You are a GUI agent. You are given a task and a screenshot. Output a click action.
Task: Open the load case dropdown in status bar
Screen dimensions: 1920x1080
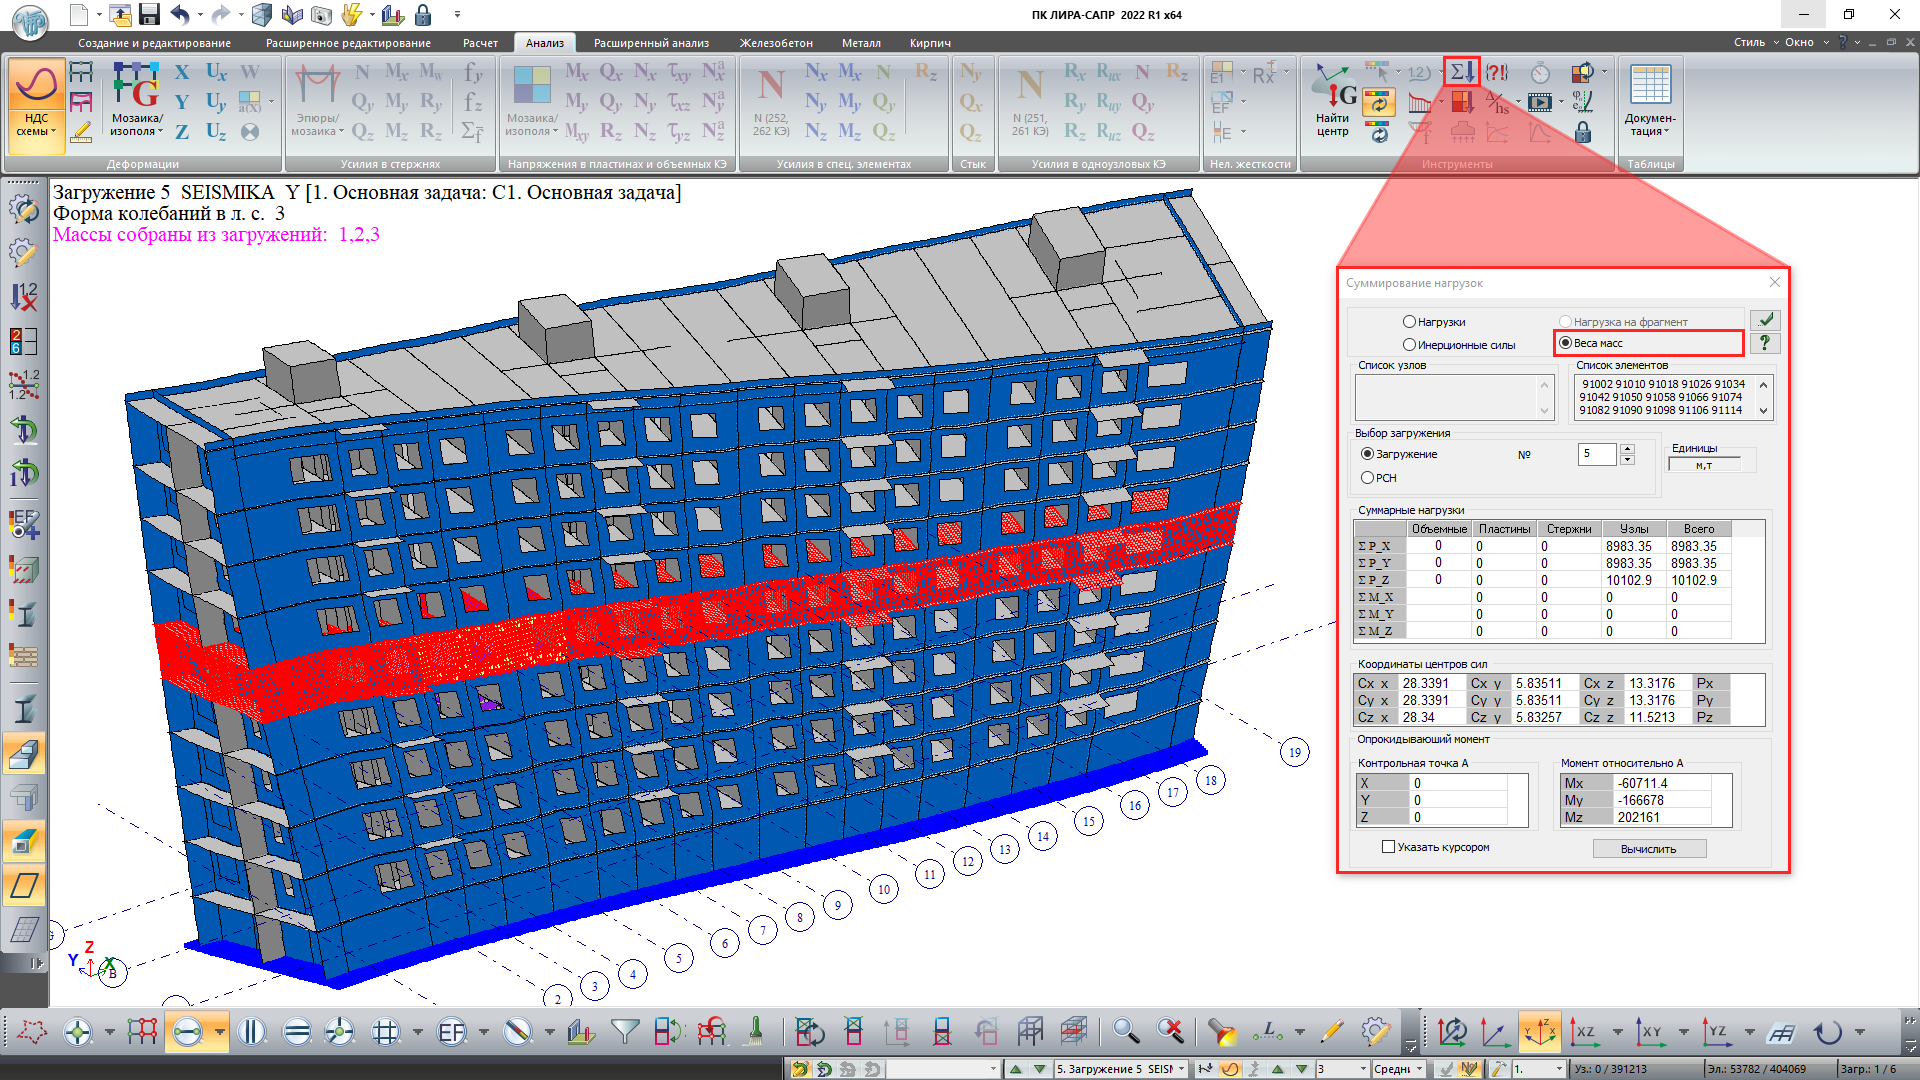[x=1181, y=1069]
